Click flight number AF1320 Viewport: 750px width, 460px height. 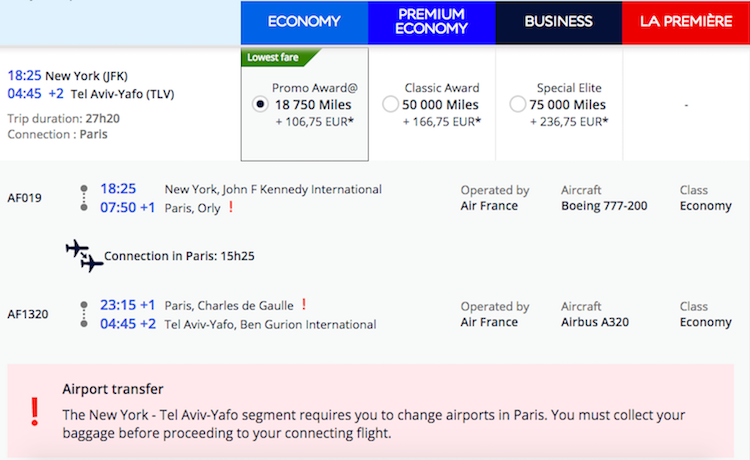28,314
